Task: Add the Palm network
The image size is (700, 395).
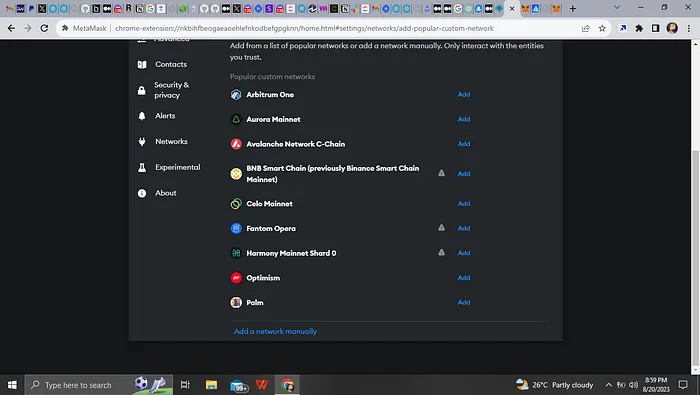Action: point(464,302)
